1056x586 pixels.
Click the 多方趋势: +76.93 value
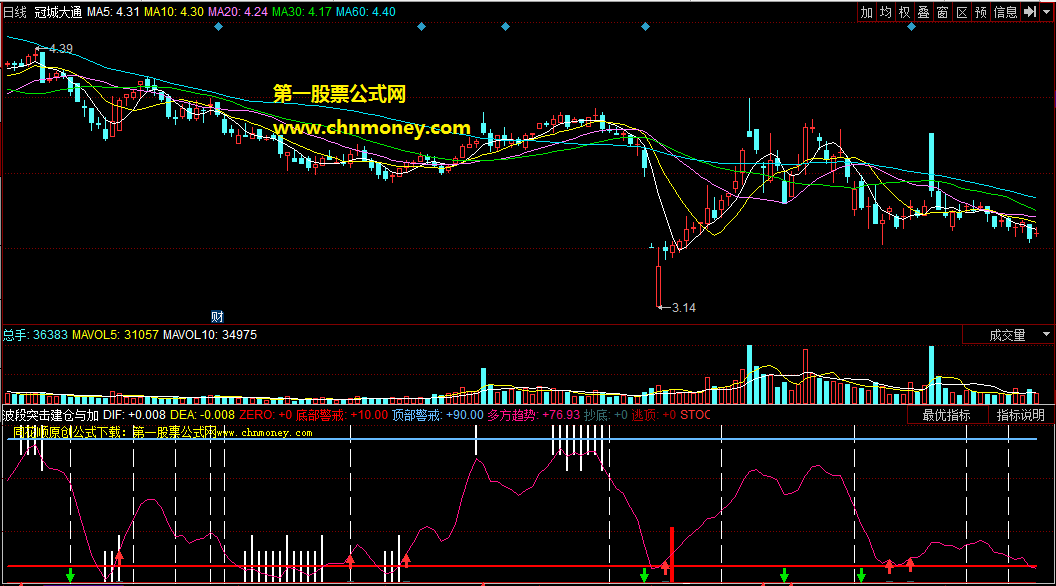[x=533, y=415]
